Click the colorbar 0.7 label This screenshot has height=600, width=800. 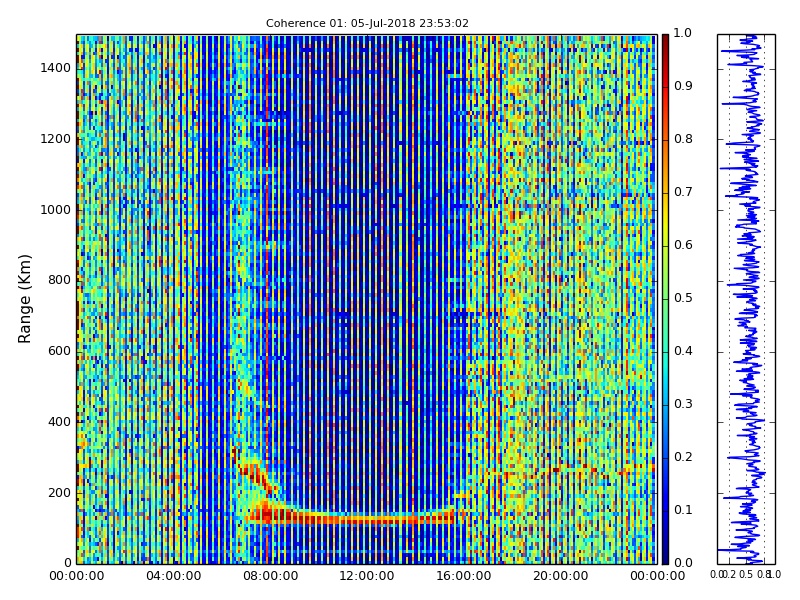[683, 192]
